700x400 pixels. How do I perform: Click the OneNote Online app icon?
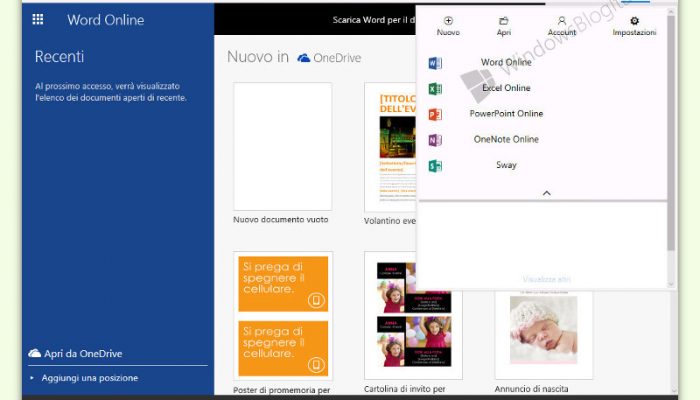point(435,140)
